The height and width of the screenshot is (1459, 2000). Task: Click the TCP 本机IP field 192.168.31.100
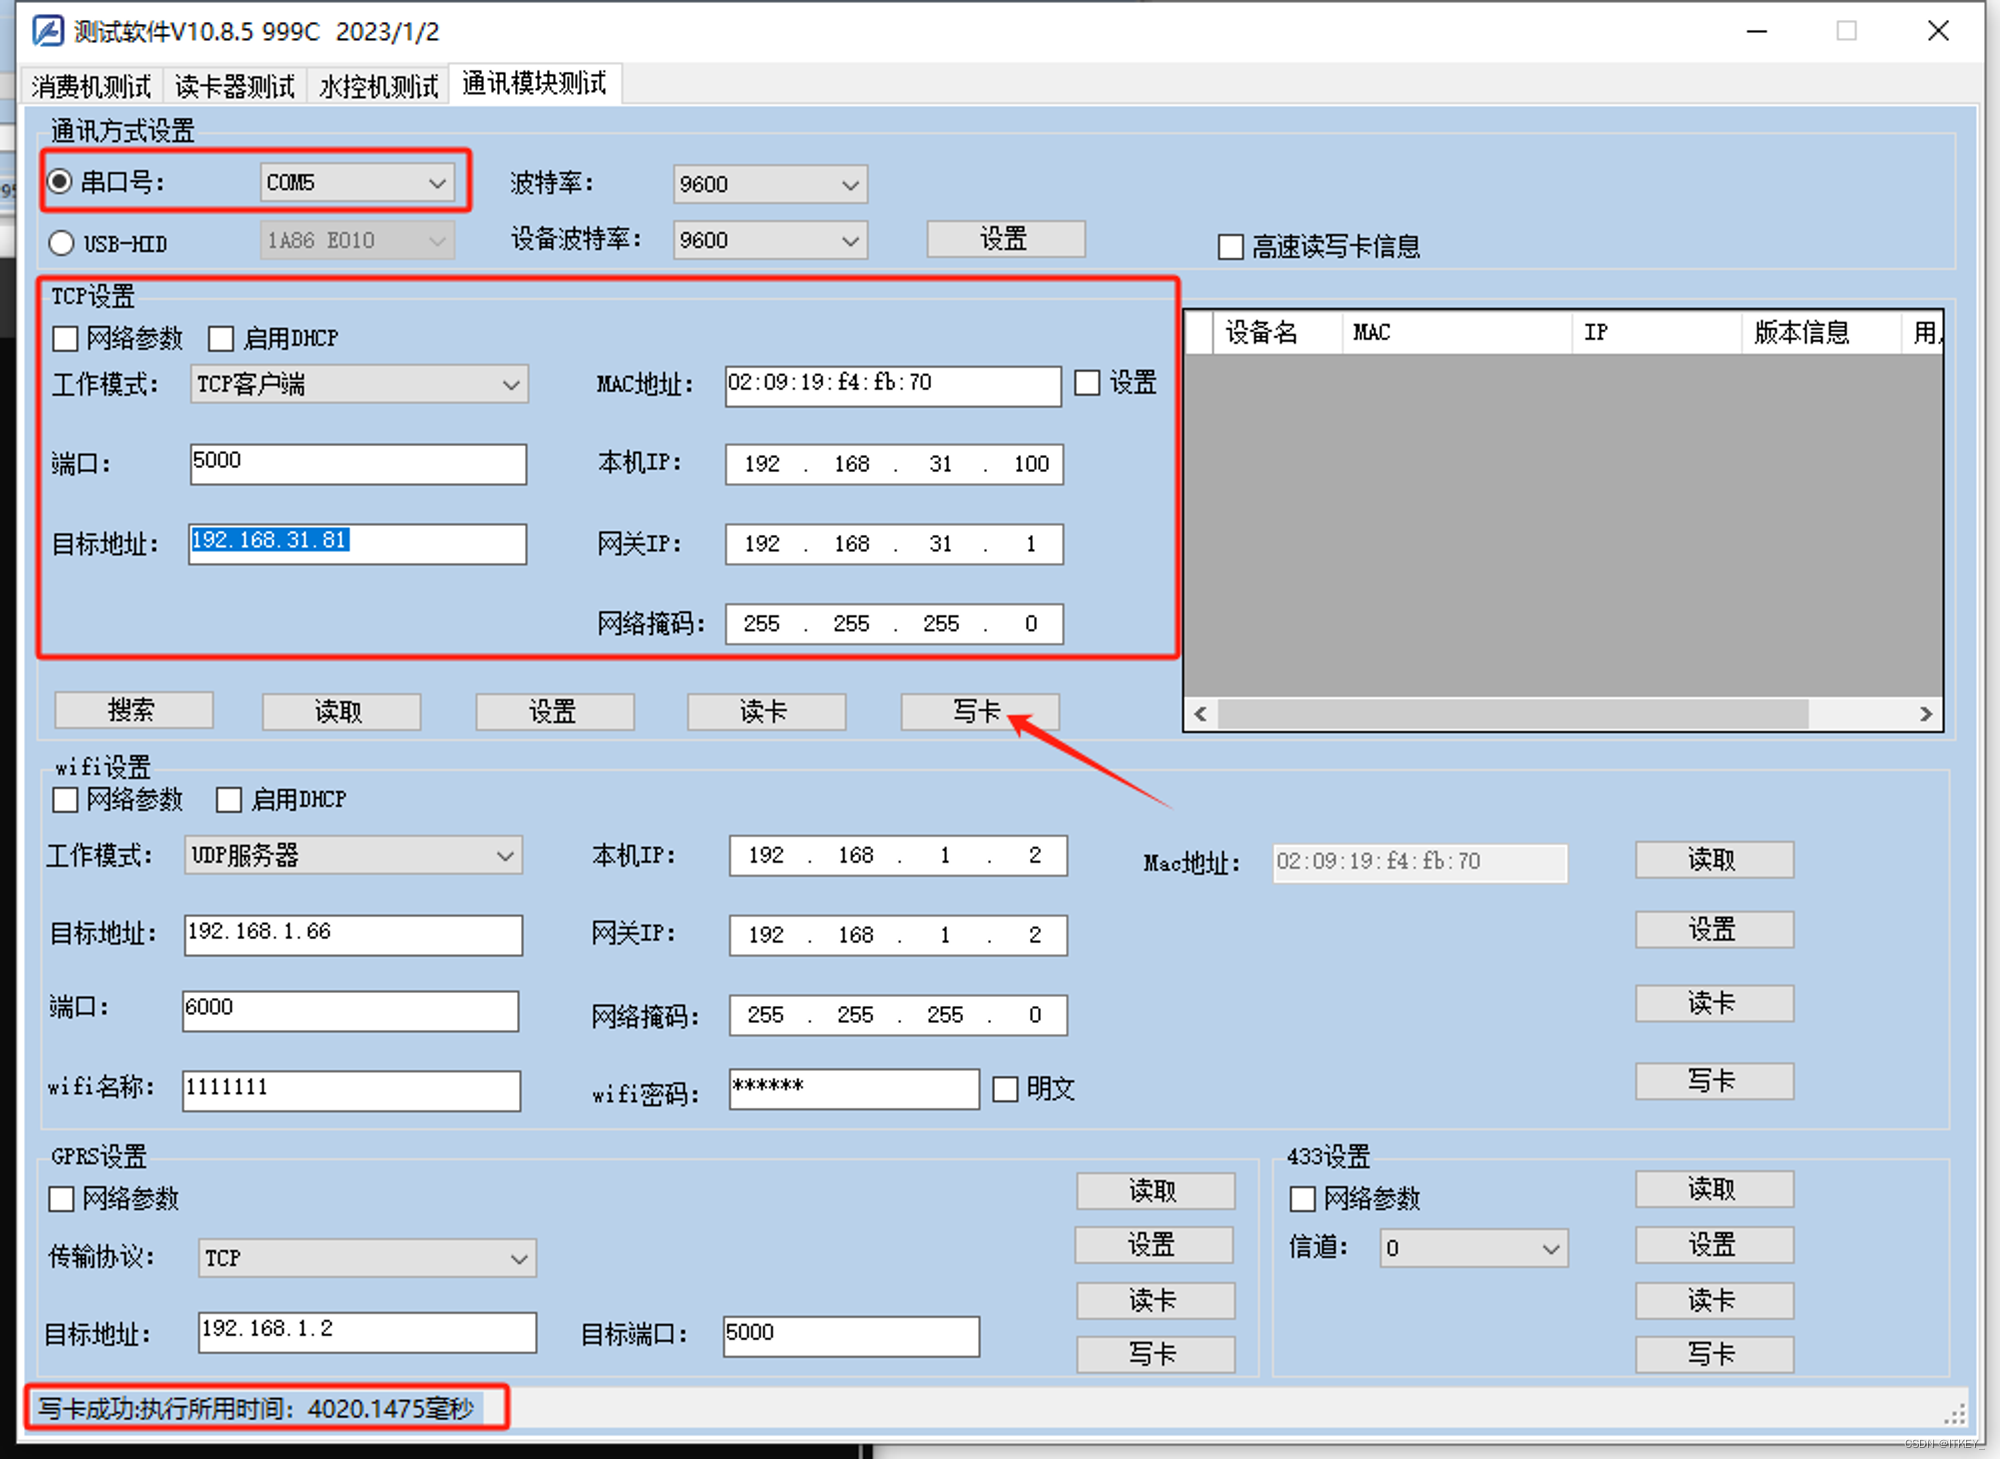(x=894, y=464)
